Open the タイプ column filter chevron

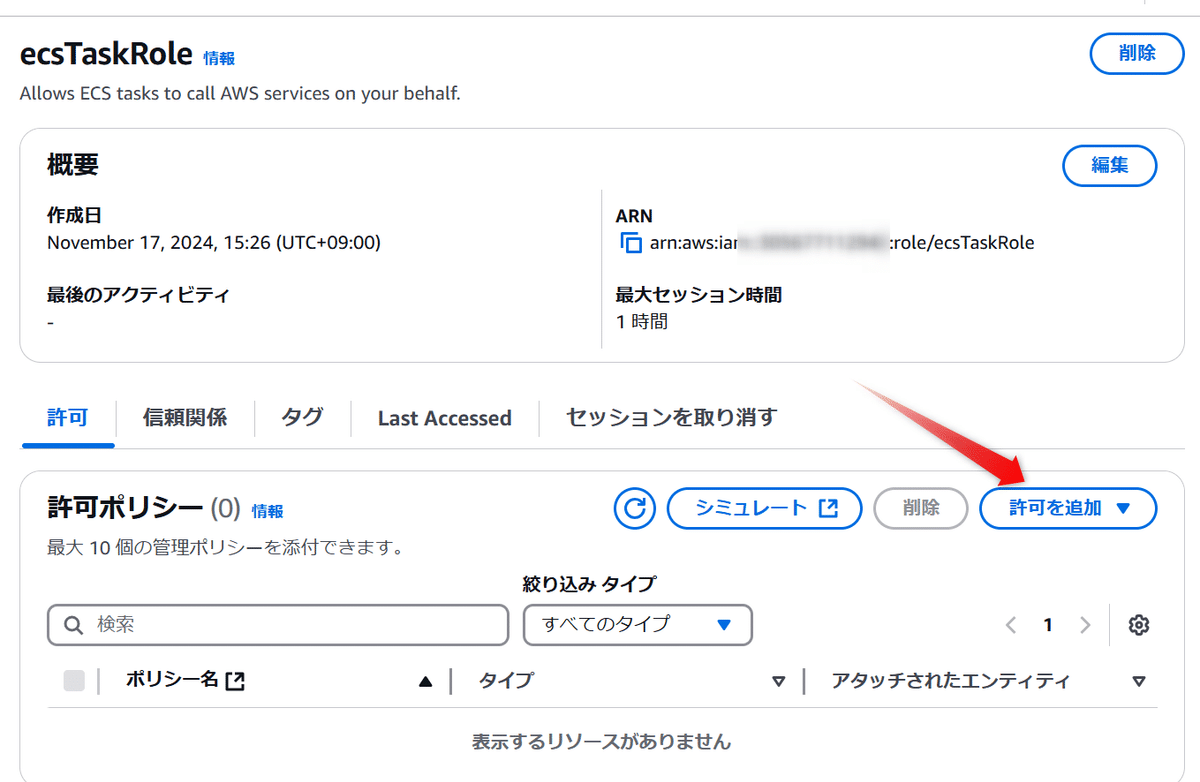tap(779, 681)
